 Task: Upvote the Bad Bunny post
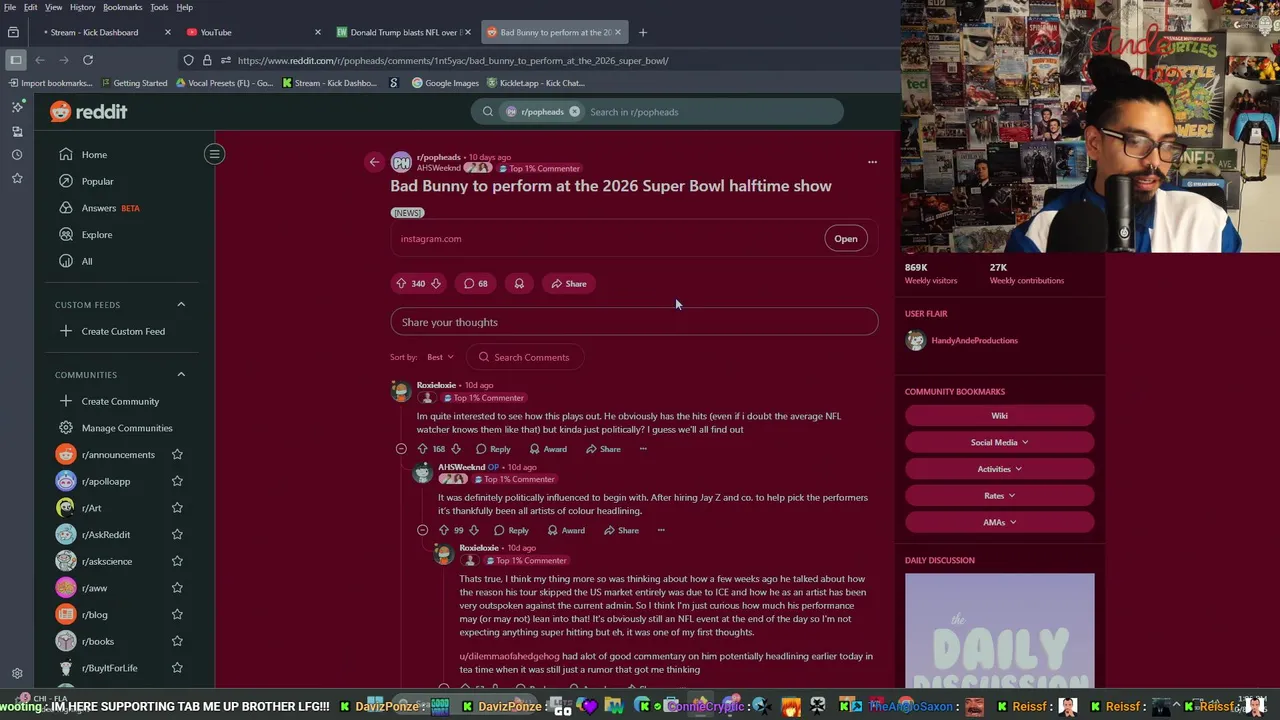click(401, 284)
